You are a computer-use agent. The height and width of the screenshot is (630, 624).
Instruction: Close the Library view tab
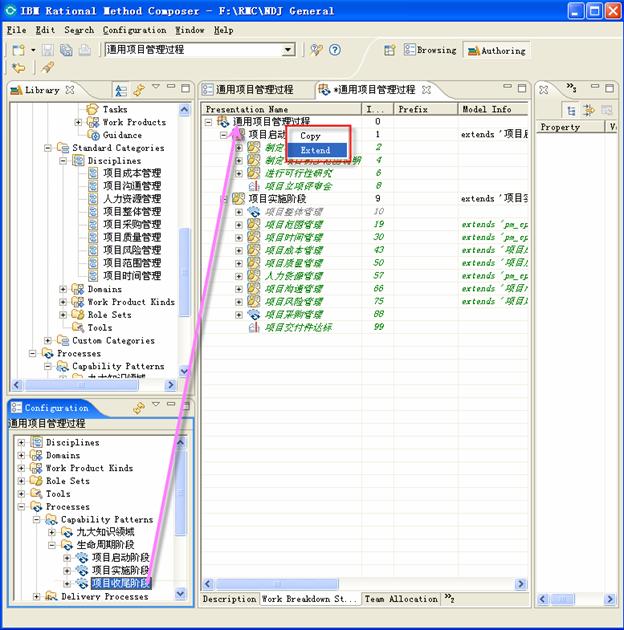click(x=70, y=90)
